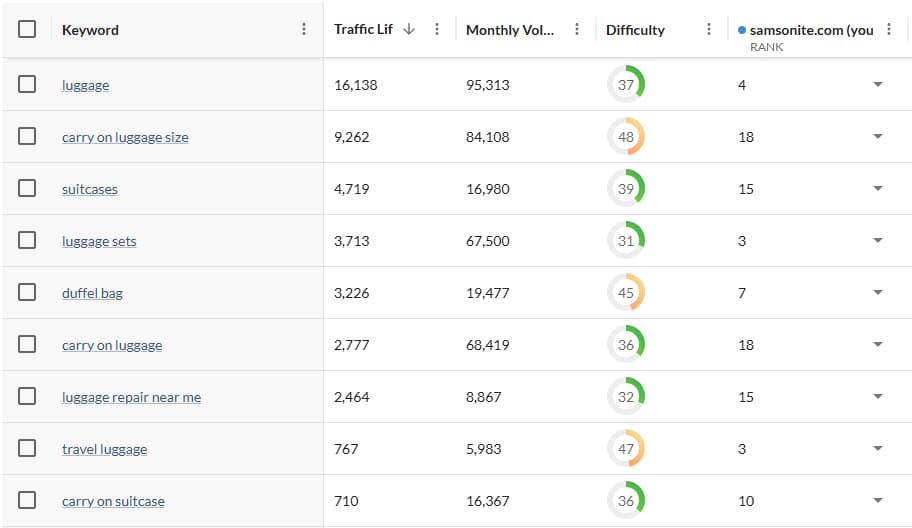912x528 pixels.
Task: Click difficulty score 48 ring
Action: pos(626,137)
